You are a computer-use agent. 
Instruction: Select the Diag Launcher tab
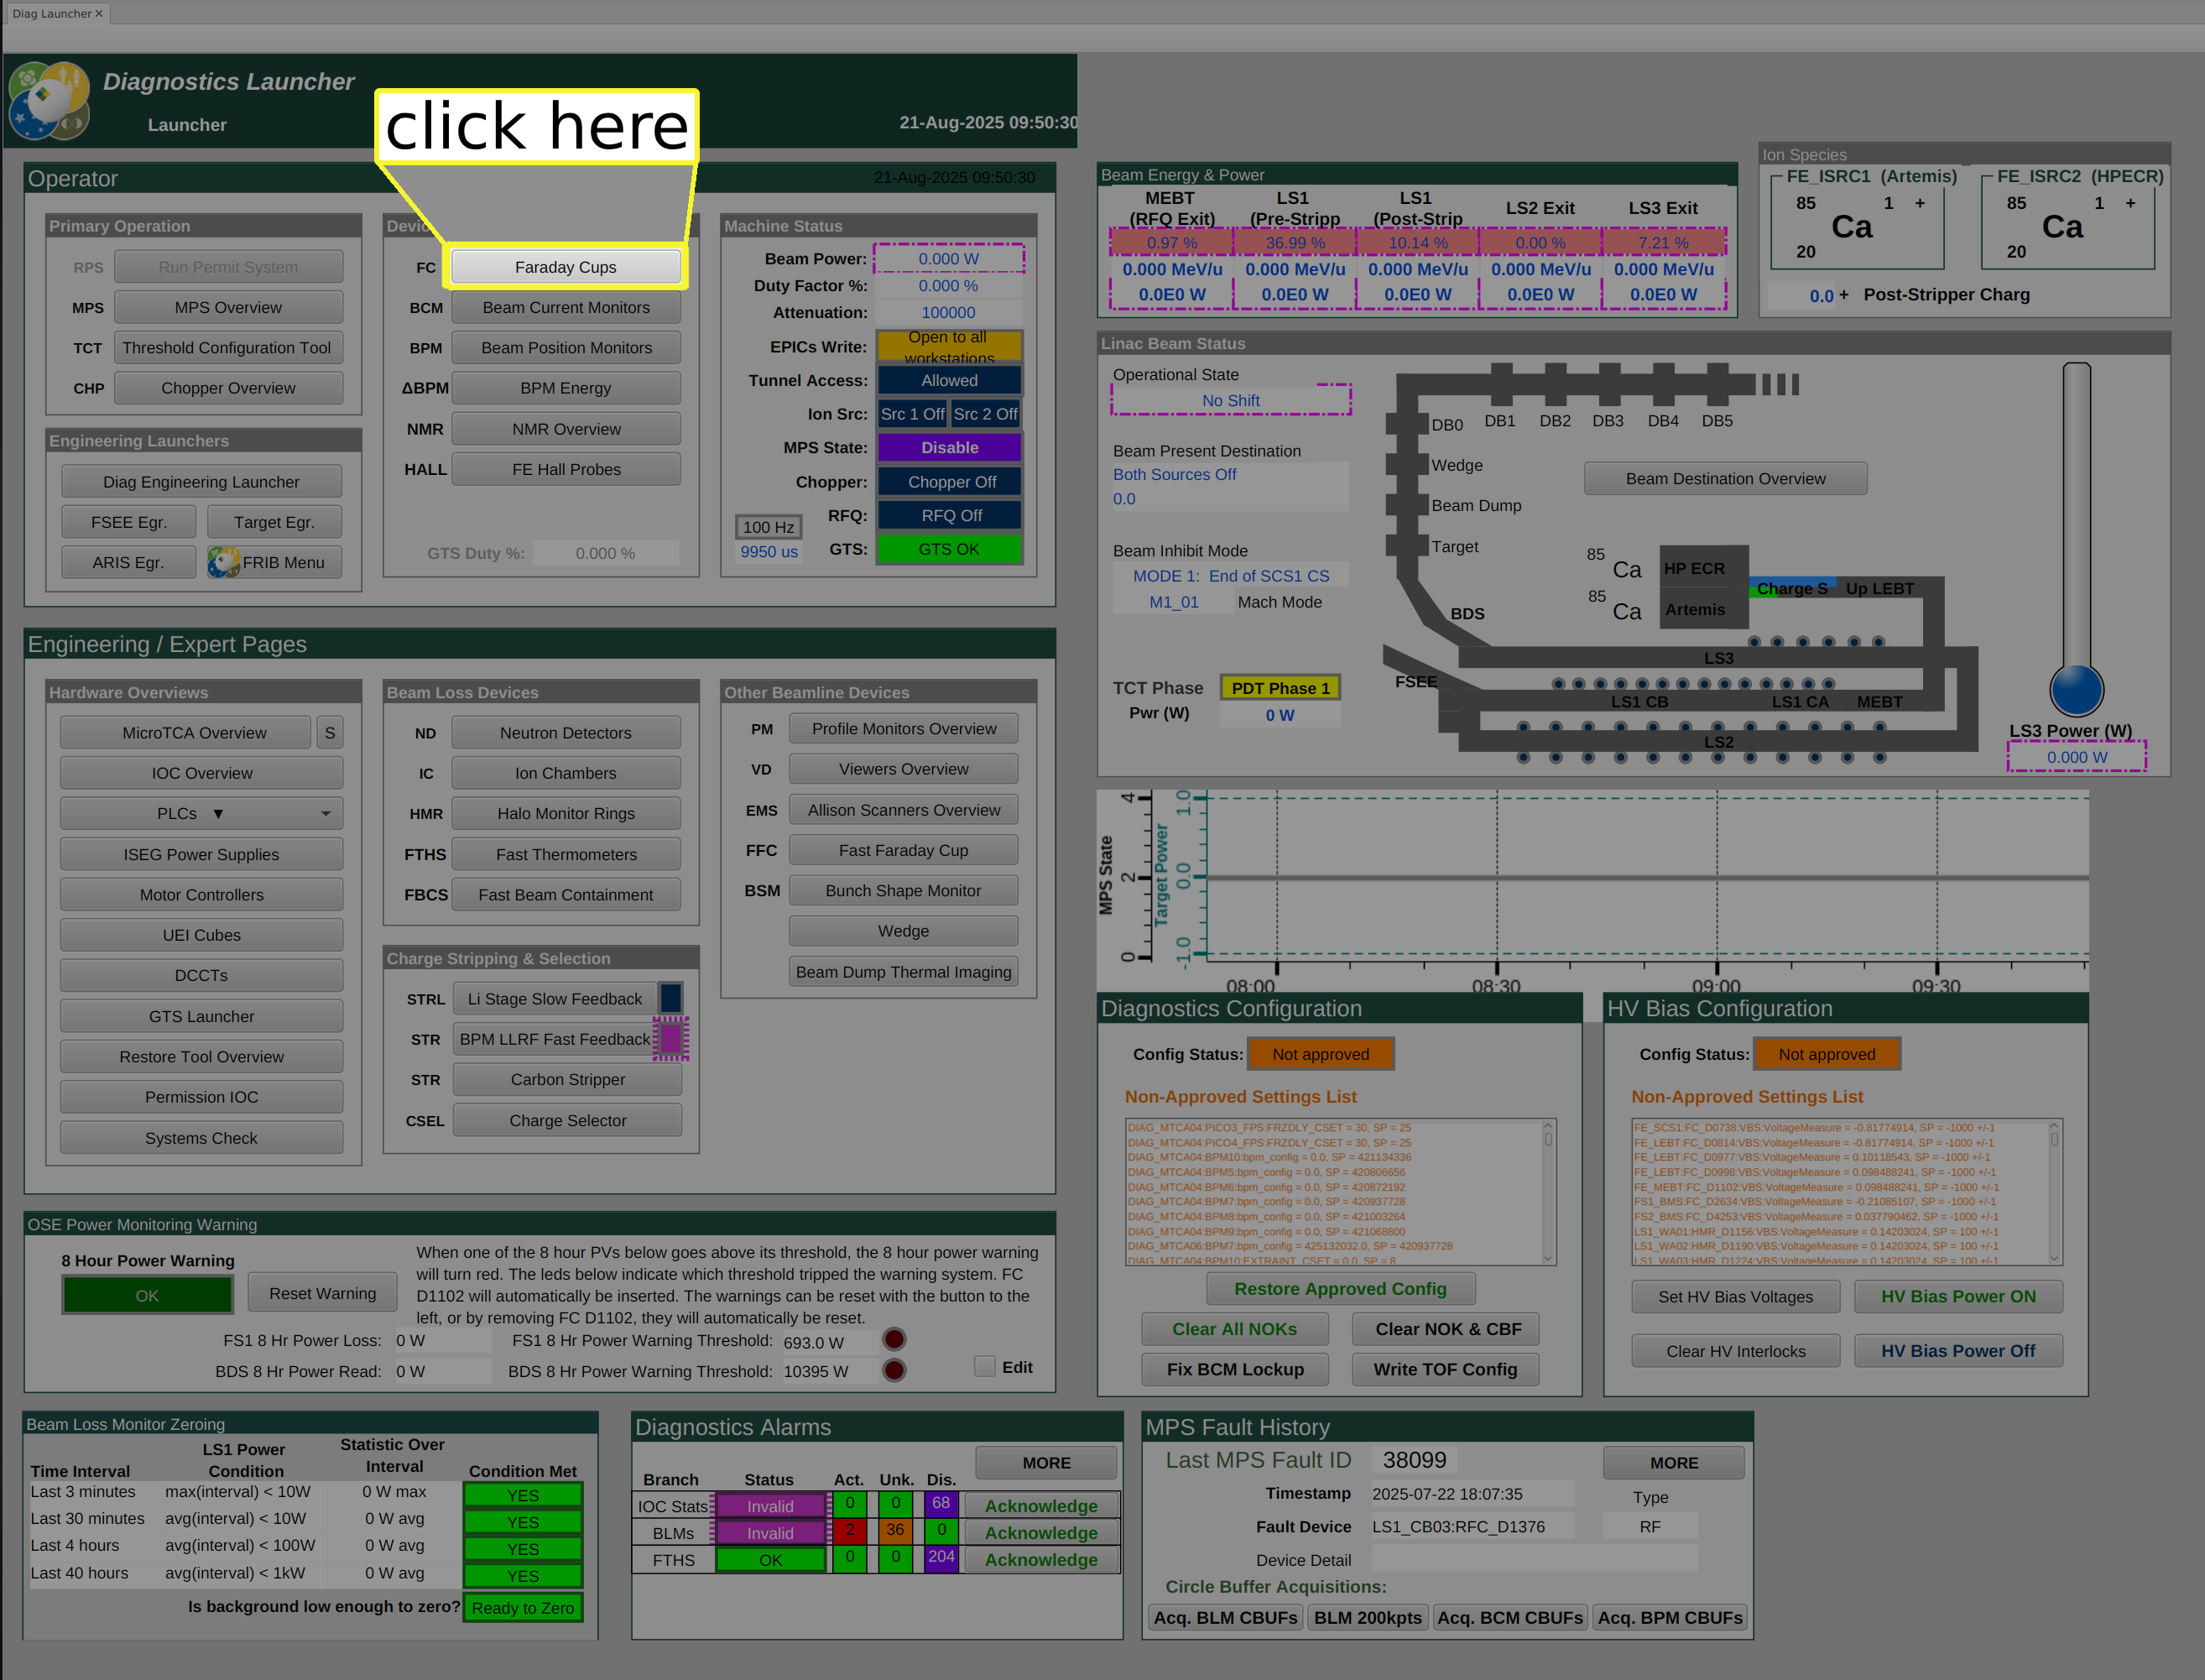[50, 13]
